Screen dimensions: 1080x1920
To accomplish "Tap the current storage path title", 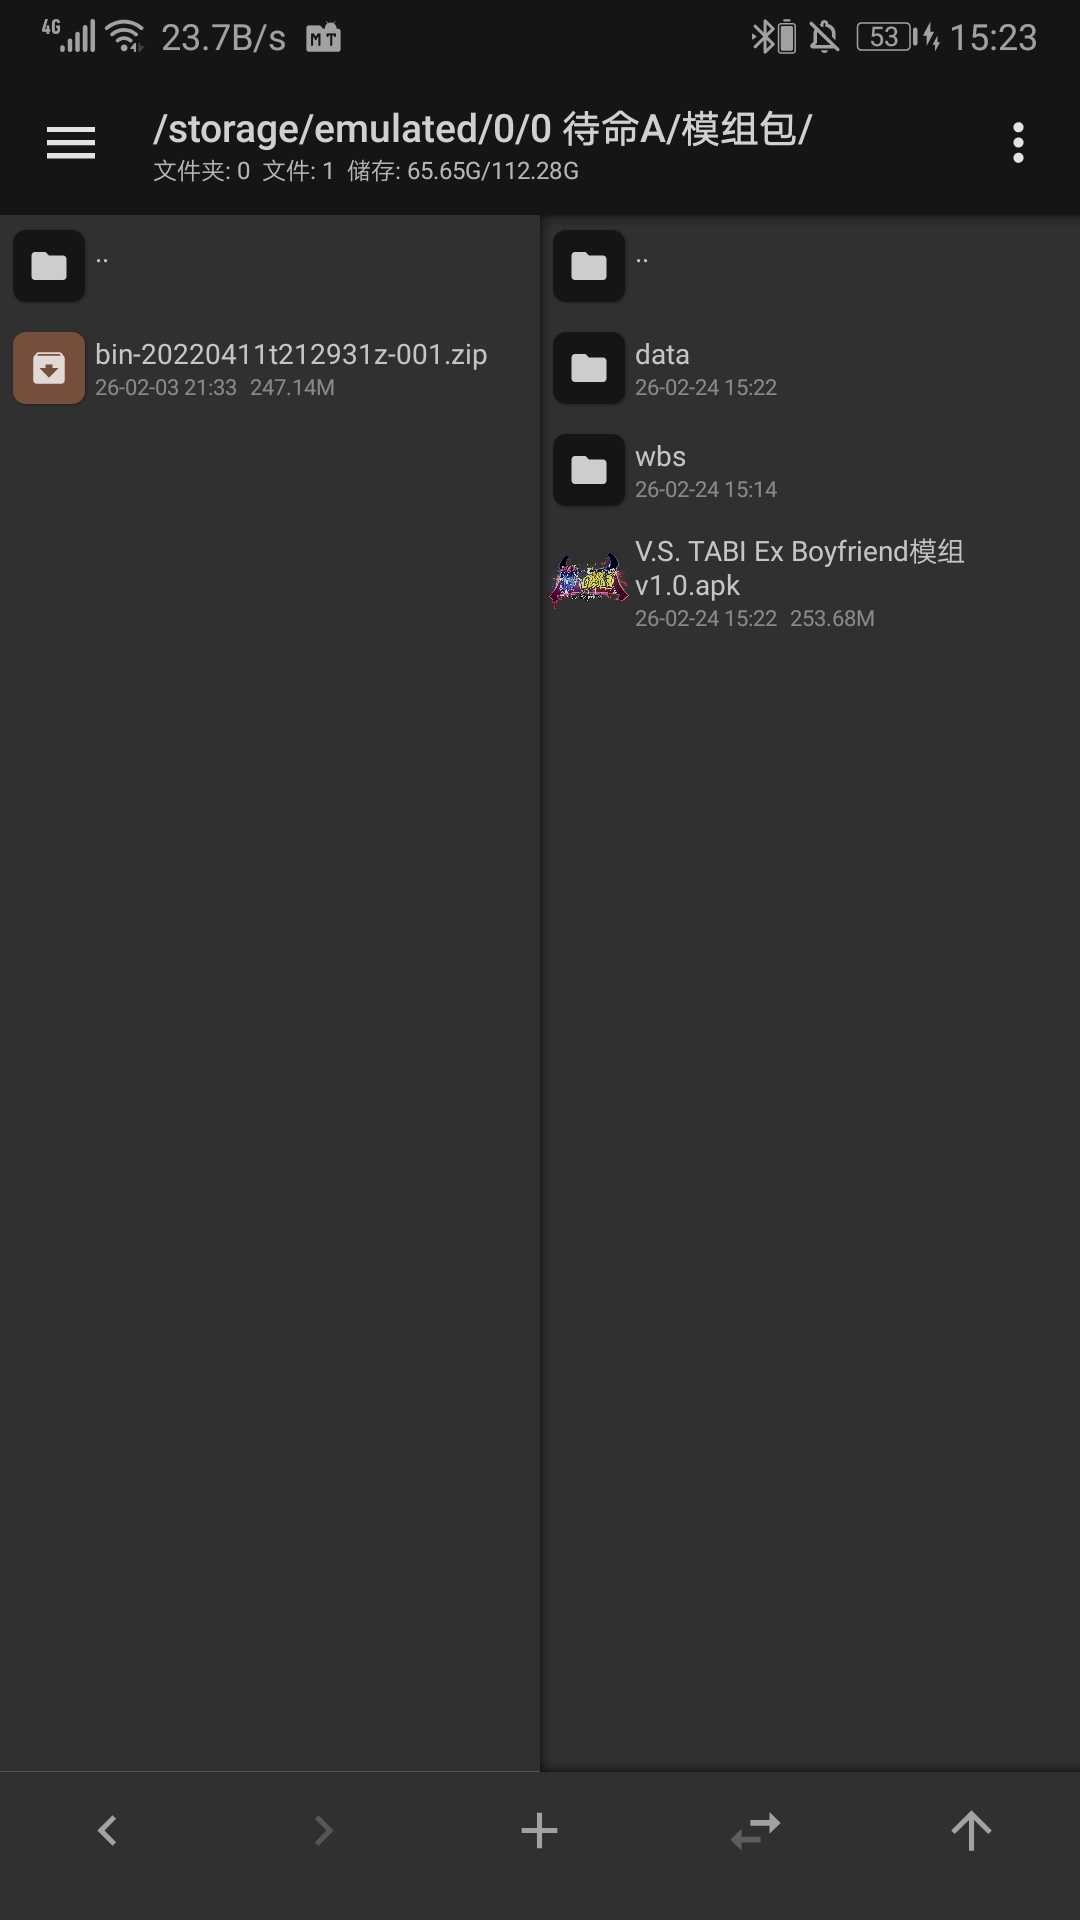I will tap(482, 129).
